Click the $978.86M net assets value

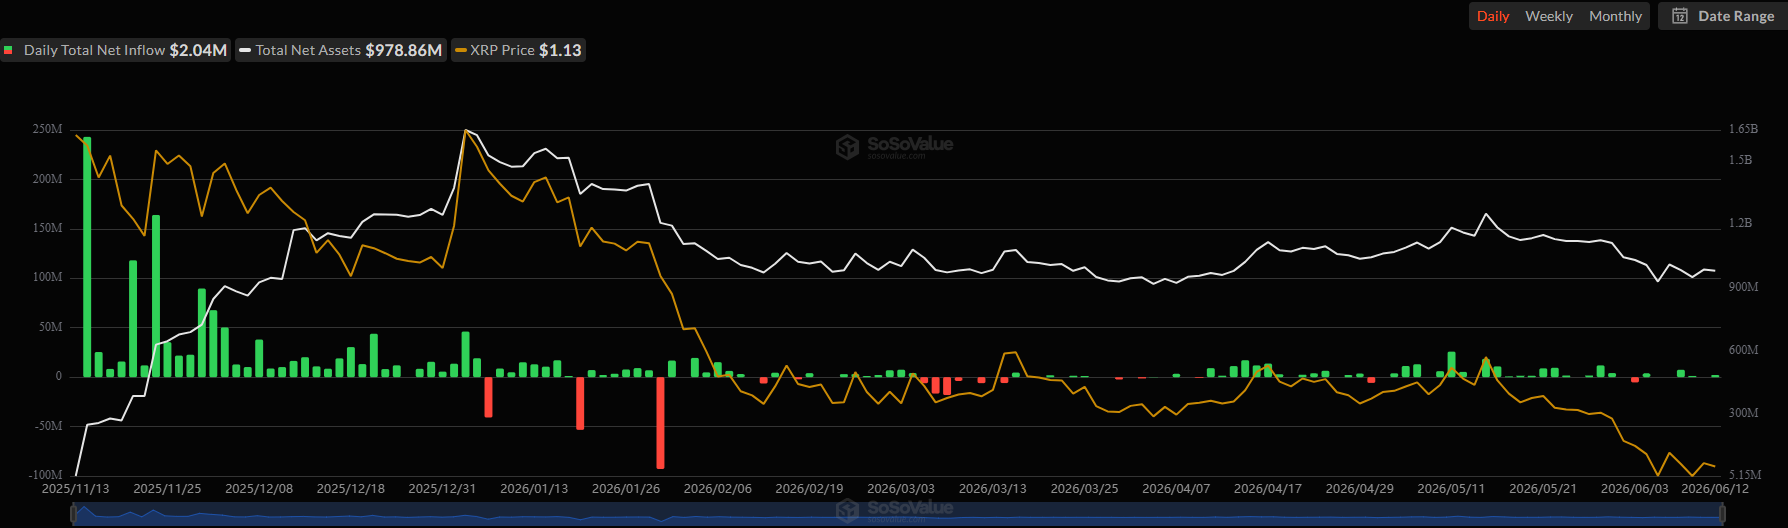(x=404, y=50)
